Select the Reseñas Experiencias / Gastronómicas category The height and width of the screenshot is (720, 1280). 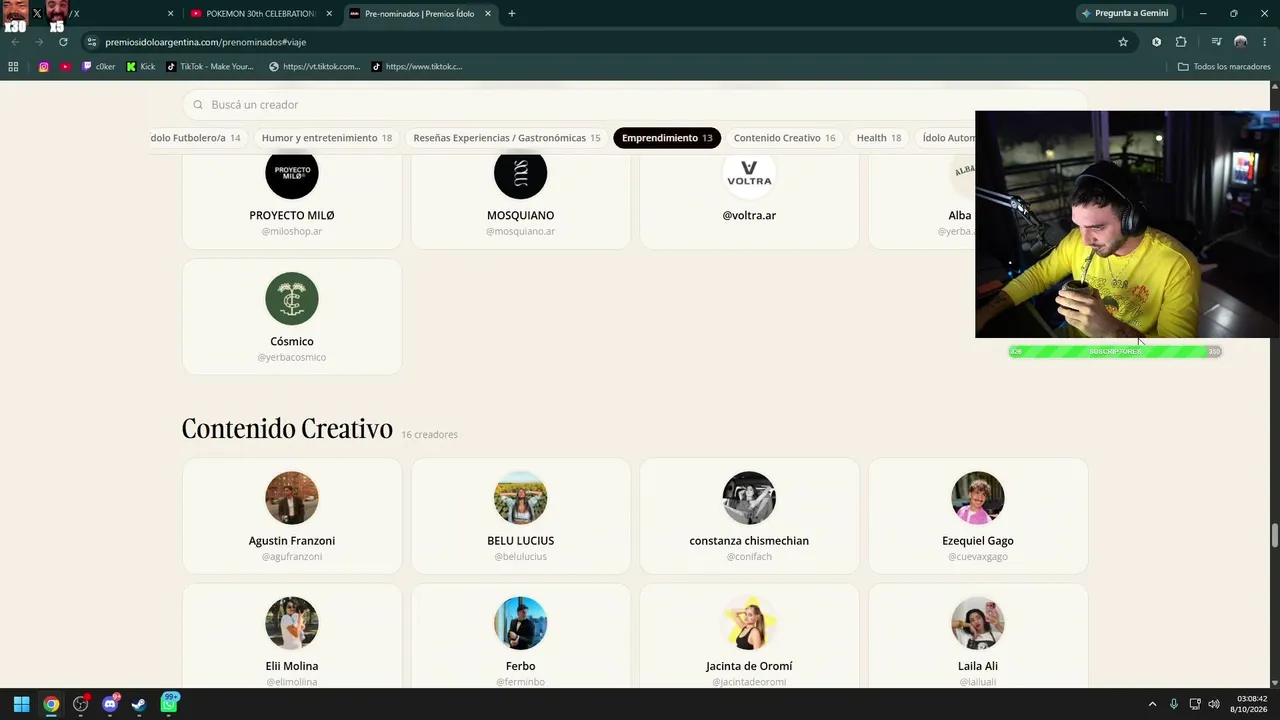coord(507,138)
